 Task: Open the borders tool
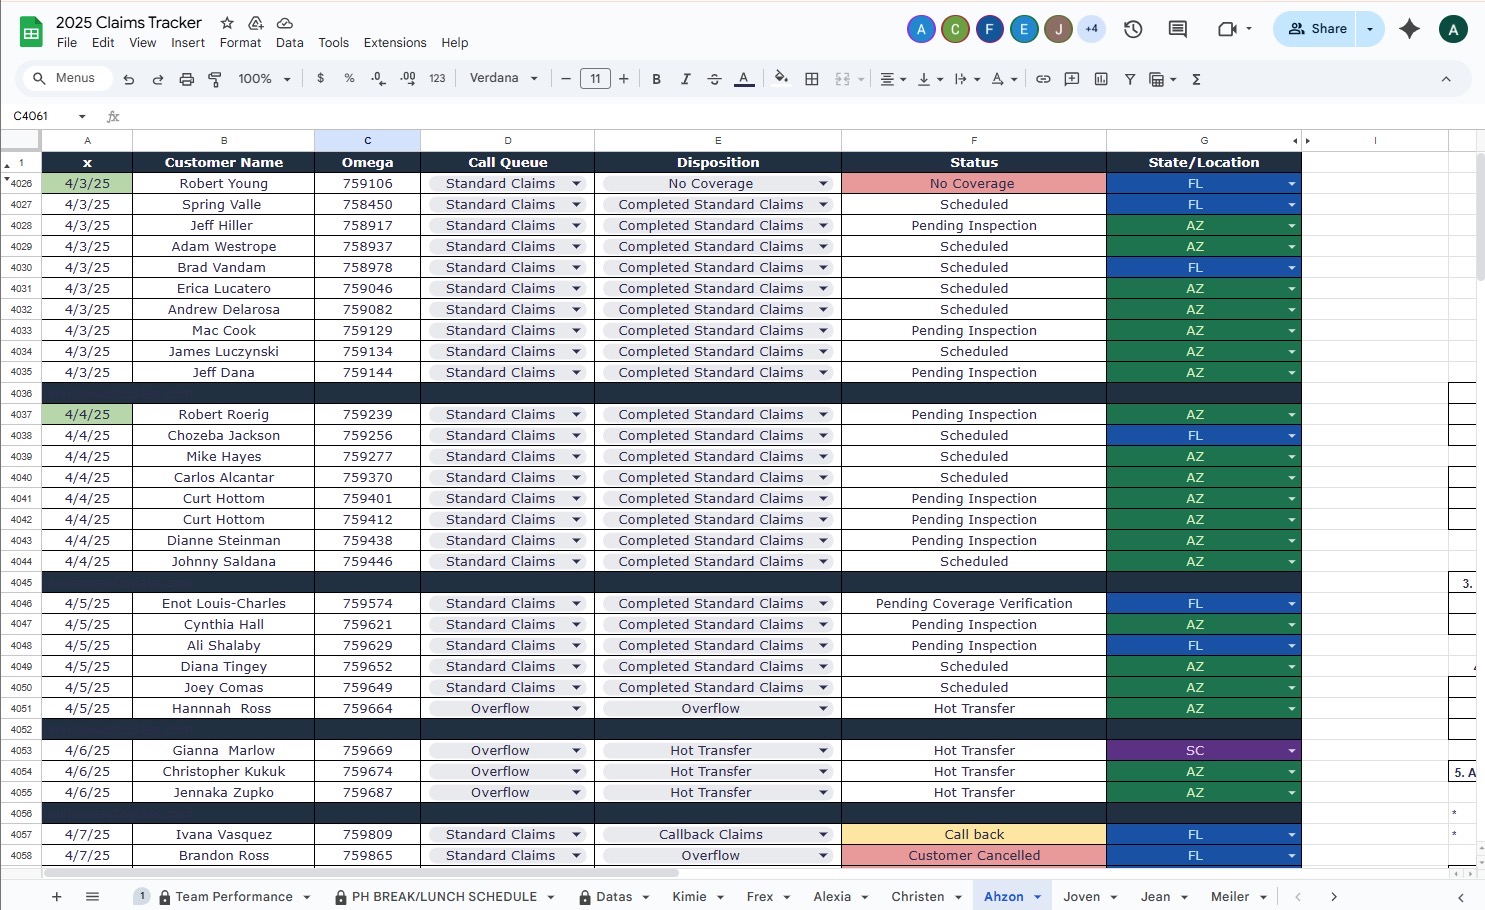click(x=812, y=79)
